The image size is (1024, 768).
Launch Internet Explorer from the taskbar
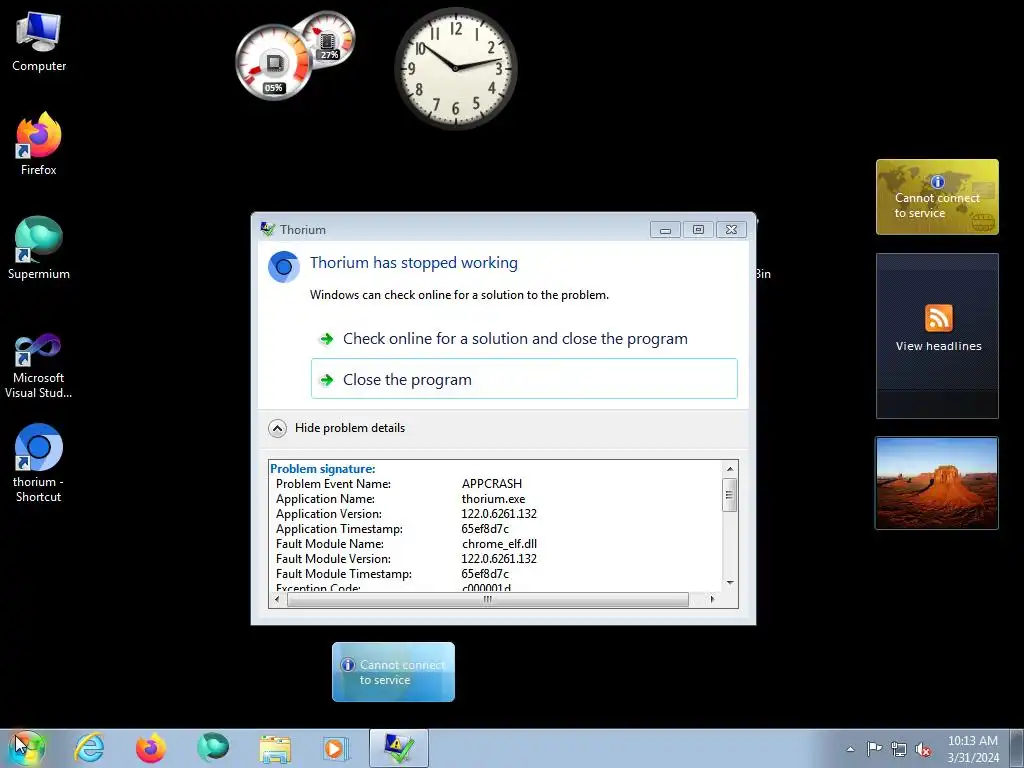[x=89, y=748]
